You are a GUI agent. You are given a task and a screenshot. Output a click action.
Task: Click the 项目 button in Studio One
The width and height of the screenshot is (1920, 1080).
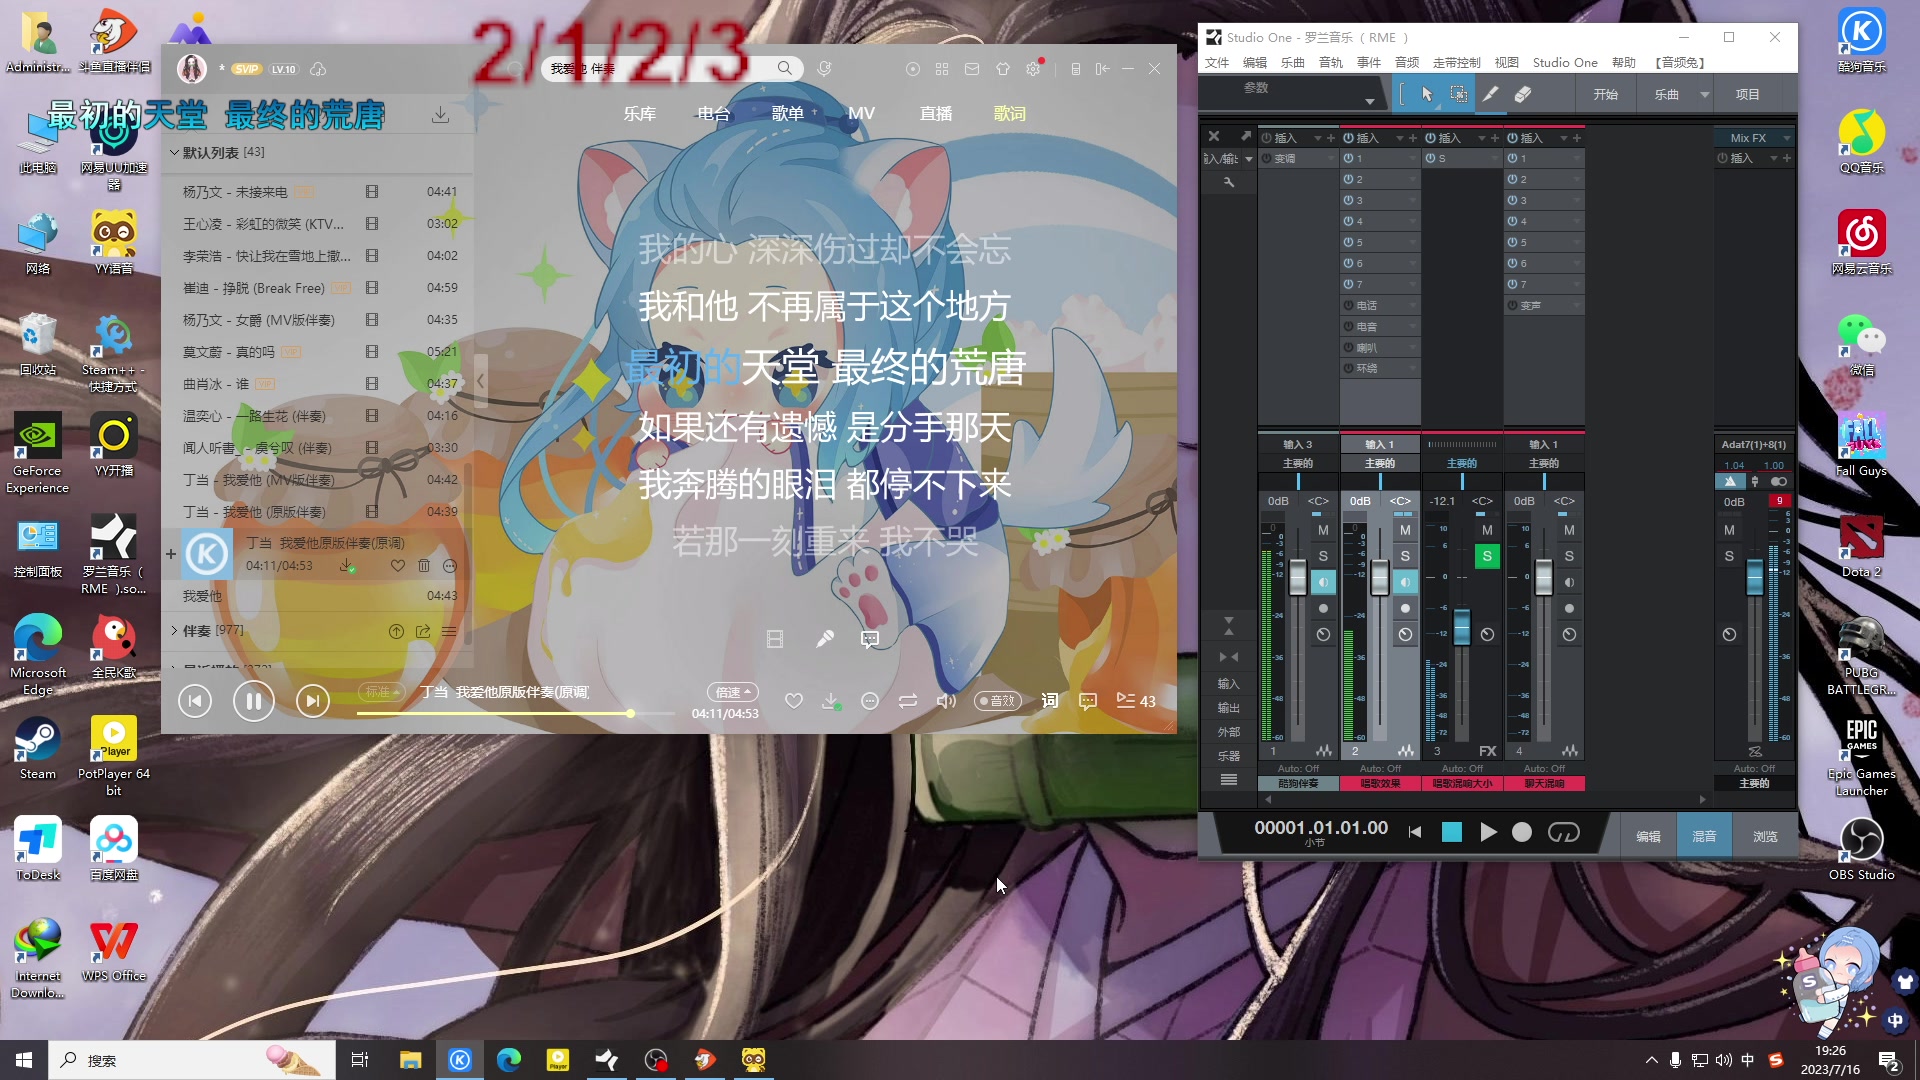tap(1748, 94)
